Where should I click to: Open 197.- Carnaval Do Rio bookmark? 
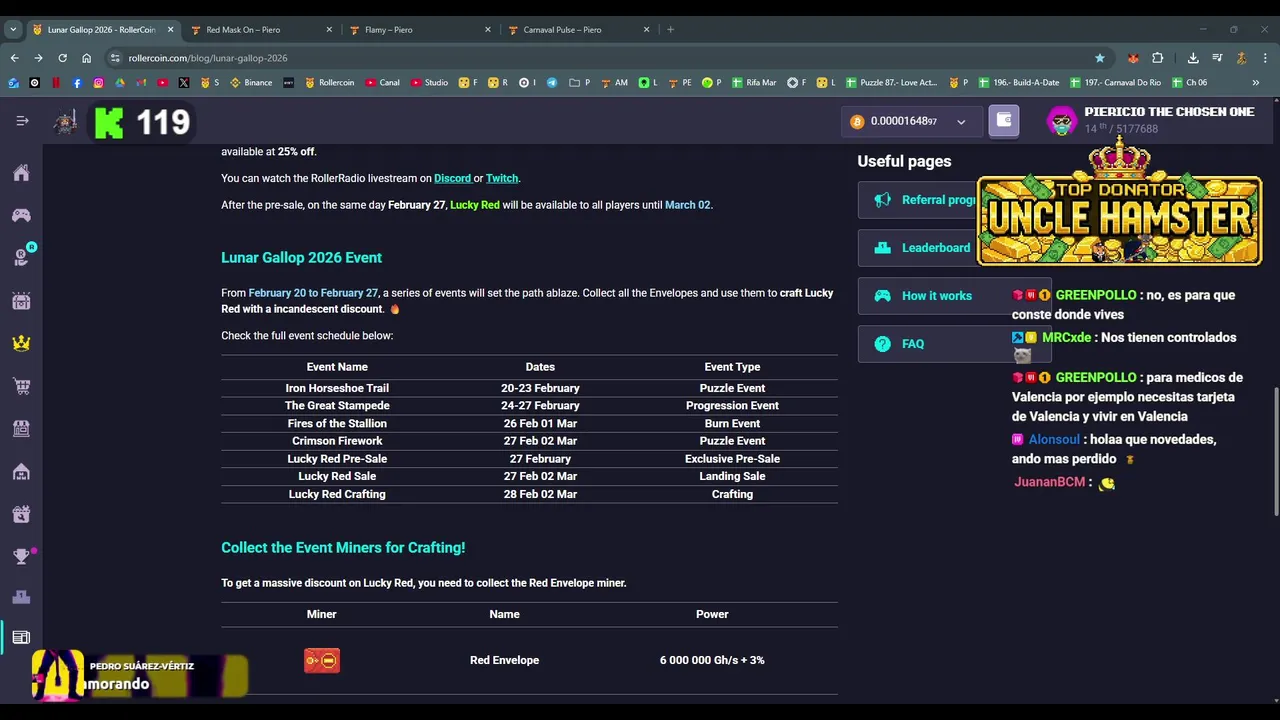click(1115, 83)
